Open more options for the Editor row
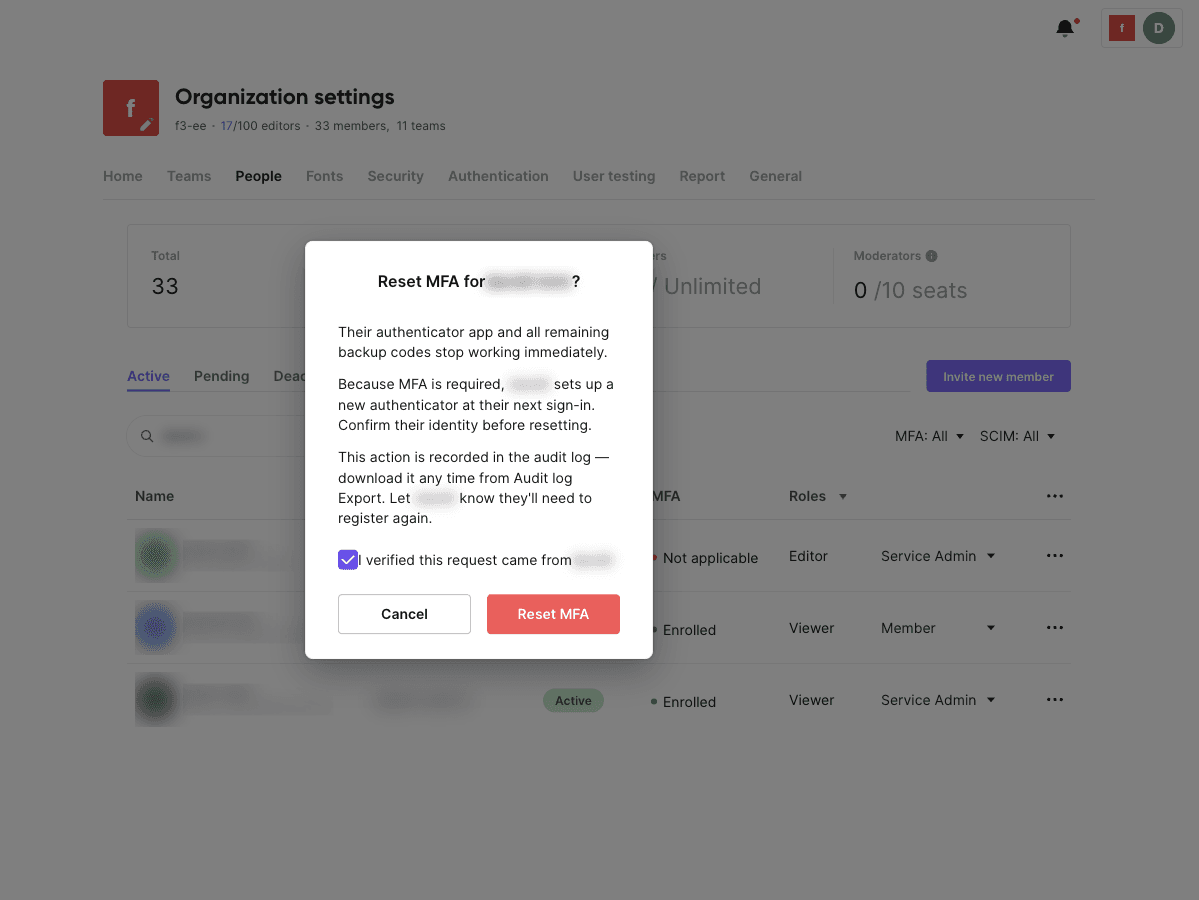 tap(1054, 556)
